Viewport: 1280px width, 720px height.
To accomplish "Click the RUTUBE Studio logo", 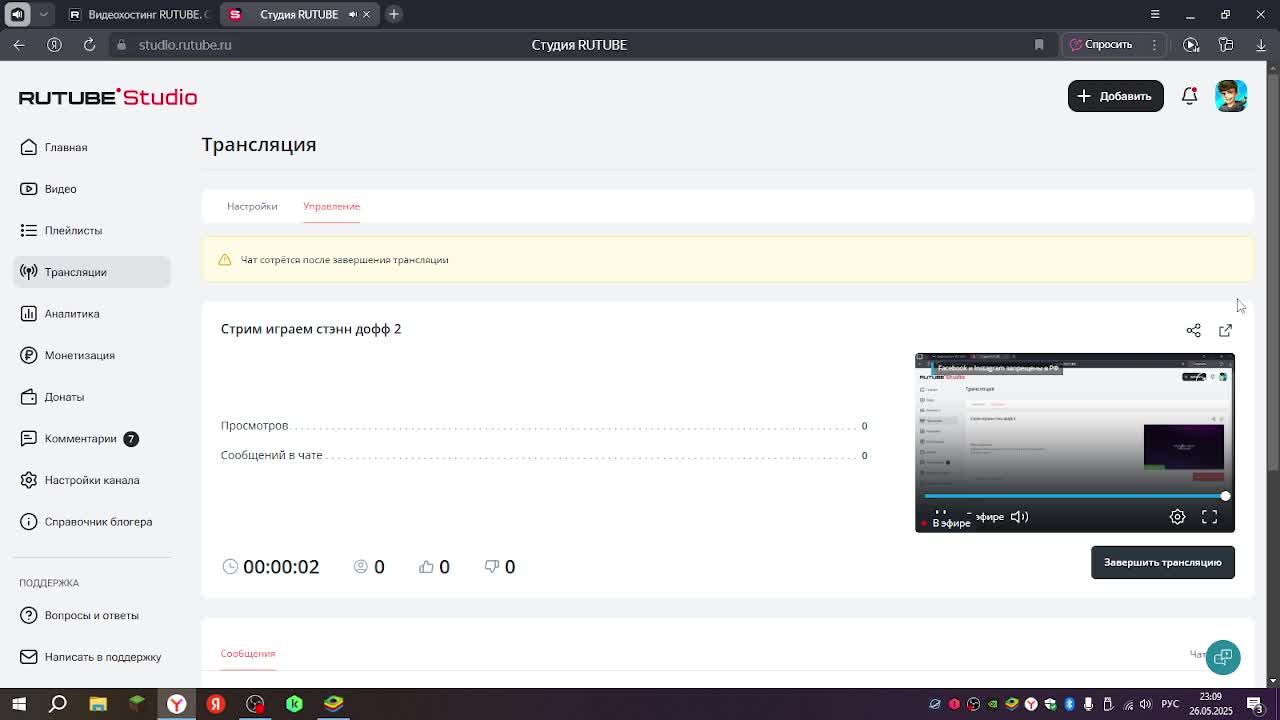I will click(108, 97).
